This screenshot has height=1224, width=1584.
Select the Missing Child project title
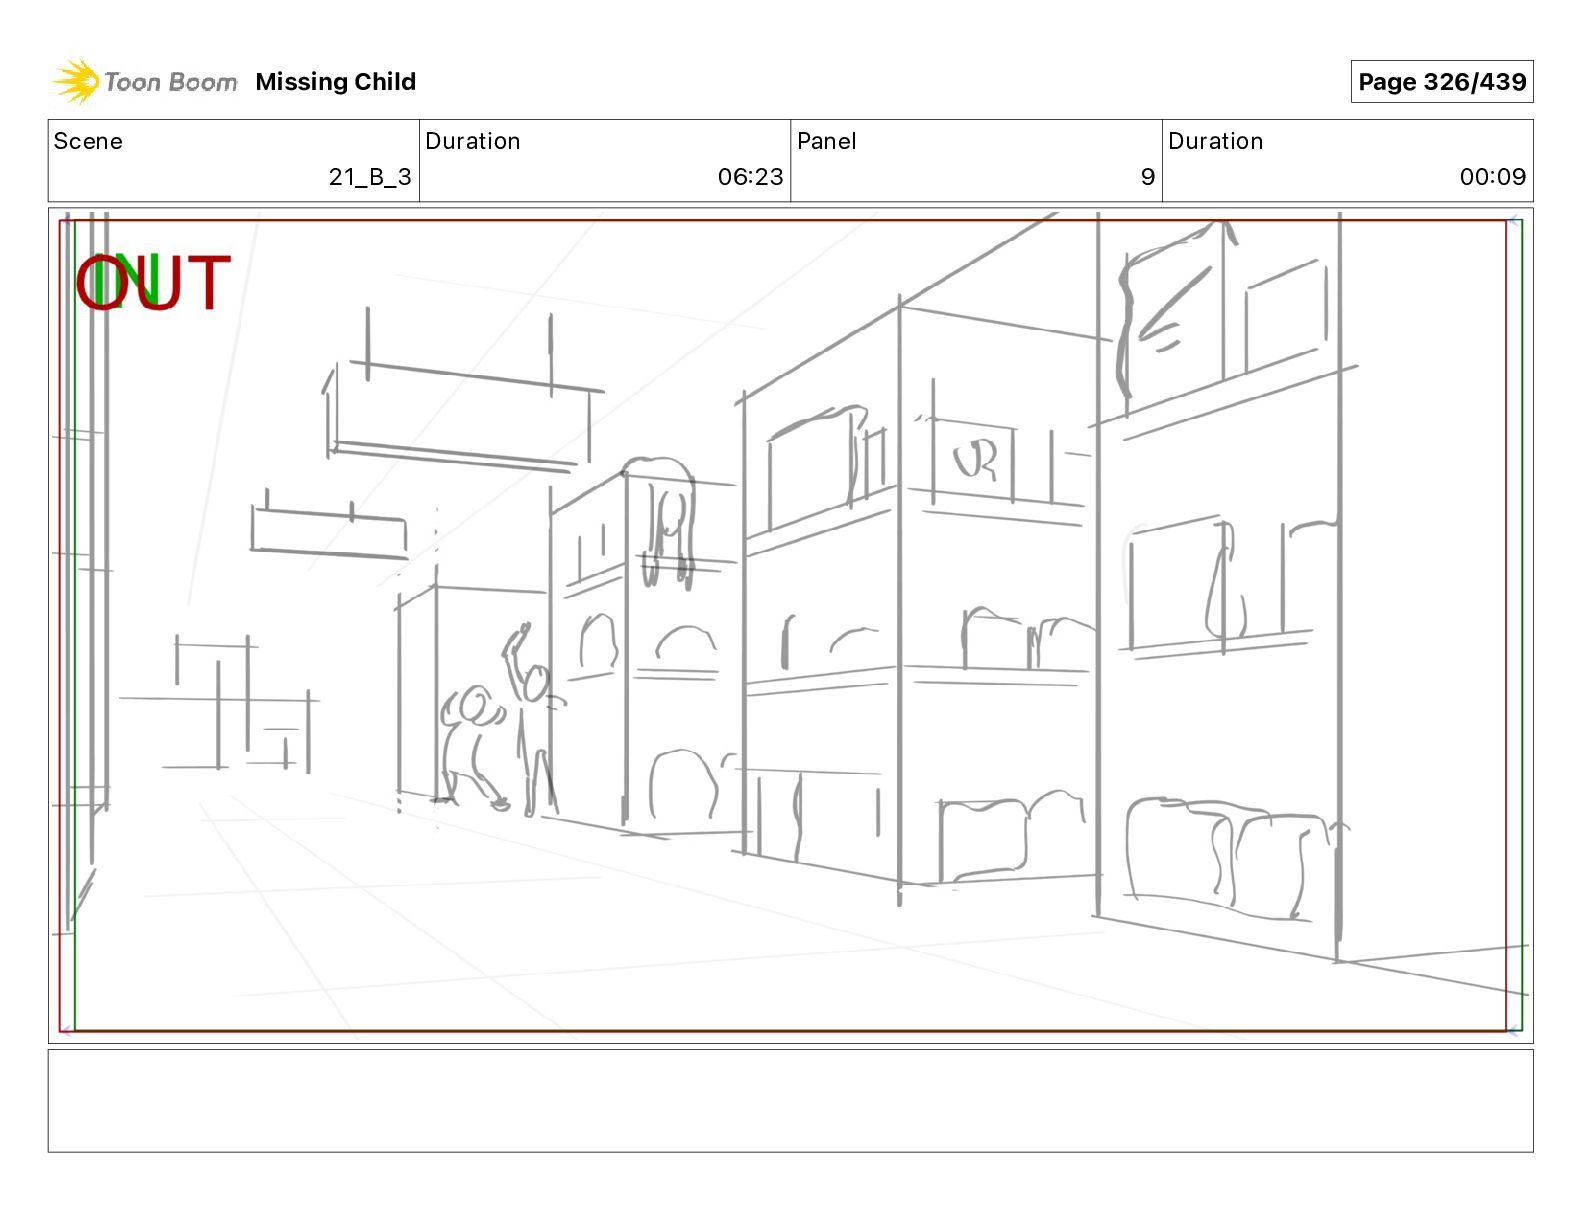(335, 82)
